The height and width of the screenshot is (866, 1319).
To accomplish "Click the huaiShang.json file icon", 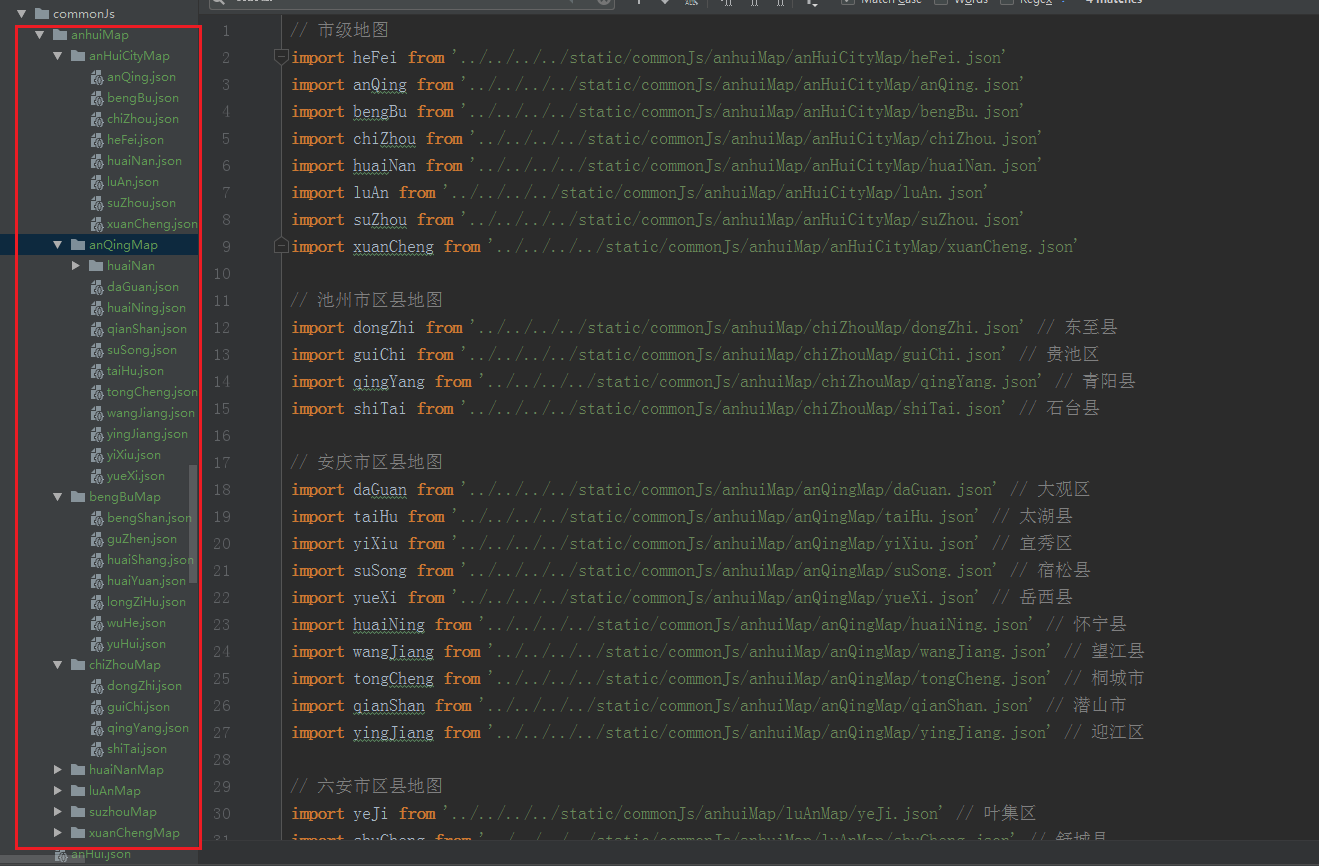I will click(x=97, y=560).
